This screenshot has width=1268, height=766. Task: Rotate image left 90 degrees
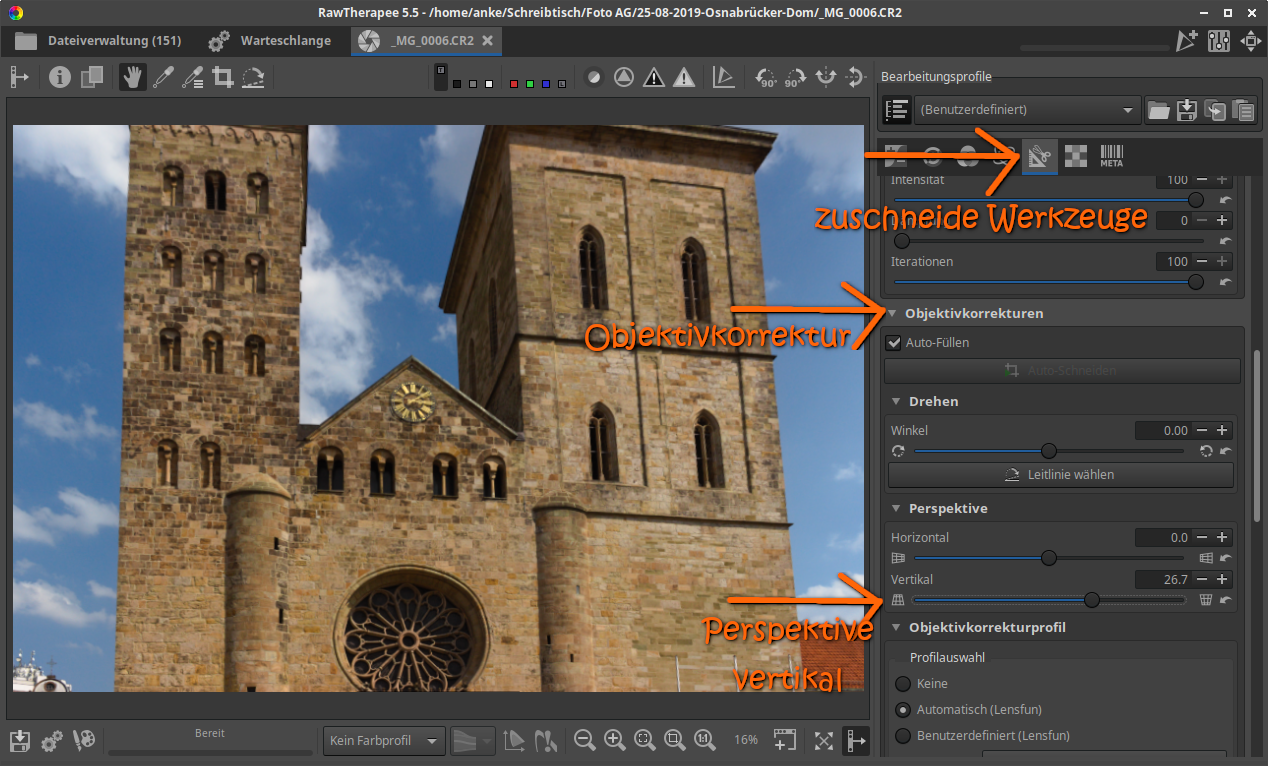coord(766,77)
